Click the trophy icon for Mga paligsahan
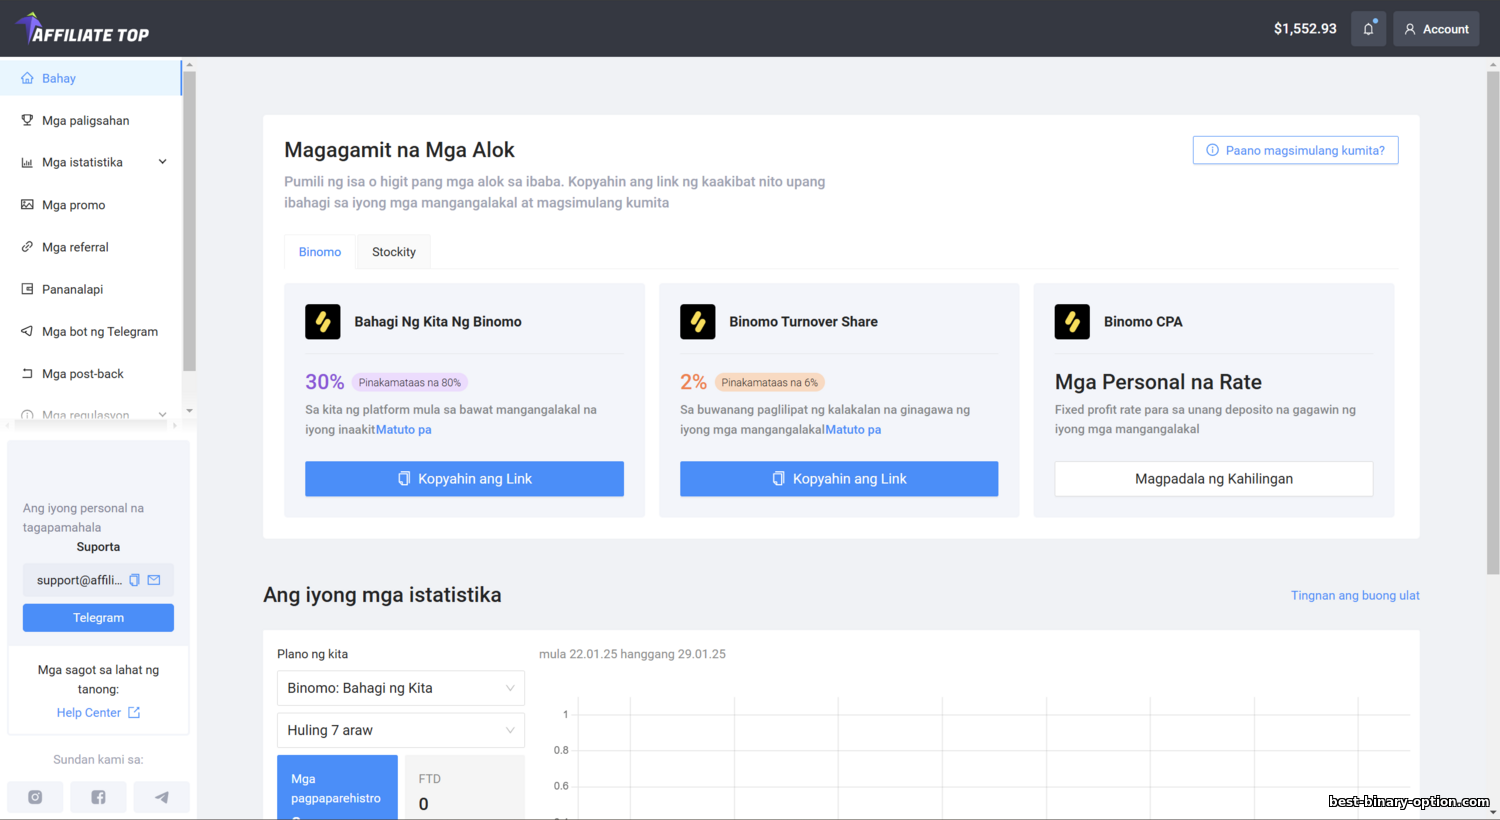 27,120
